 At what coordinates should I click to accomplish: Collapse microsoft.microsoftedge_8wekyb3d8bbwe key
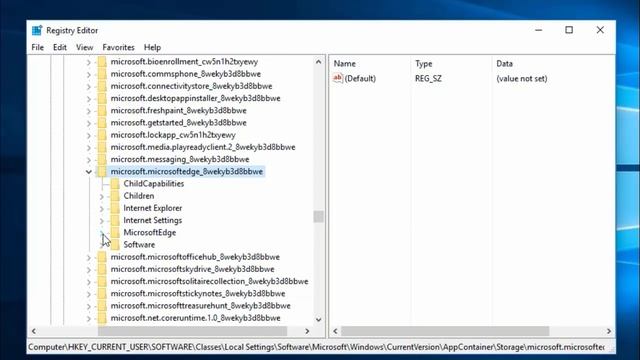click(89, 172)
